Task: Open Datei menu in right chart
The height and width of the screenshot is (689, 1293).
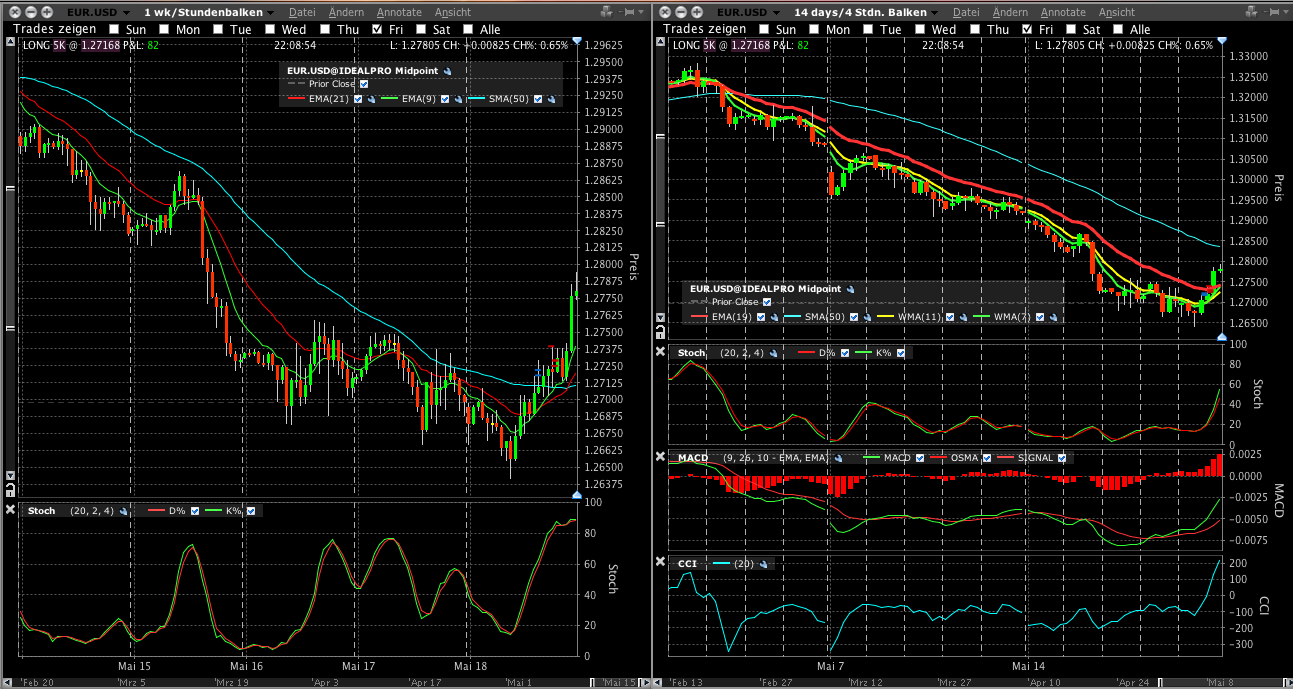Action: coord(966,12)
